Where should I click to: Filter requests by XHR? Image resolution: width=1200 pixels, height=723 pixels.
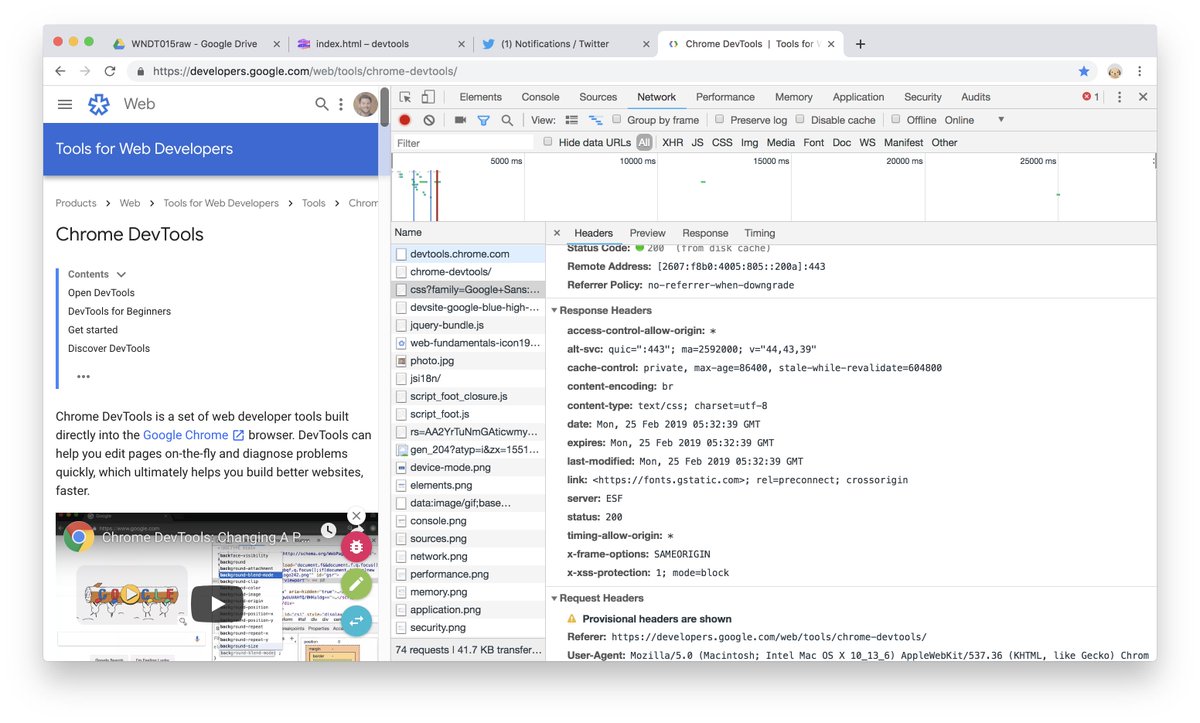(672, 142)
